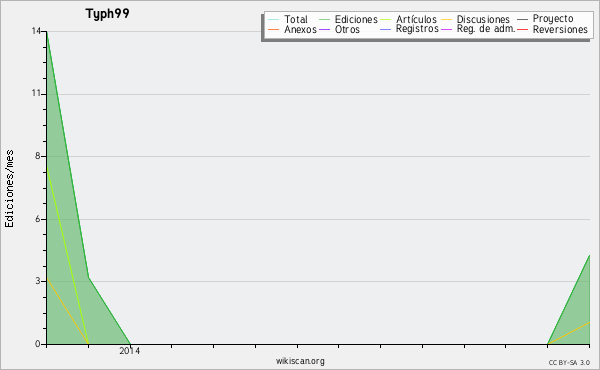Click the Ediciones/mes axis title
The height and width of the screenshot is (370, 600).
click(9, 189)
